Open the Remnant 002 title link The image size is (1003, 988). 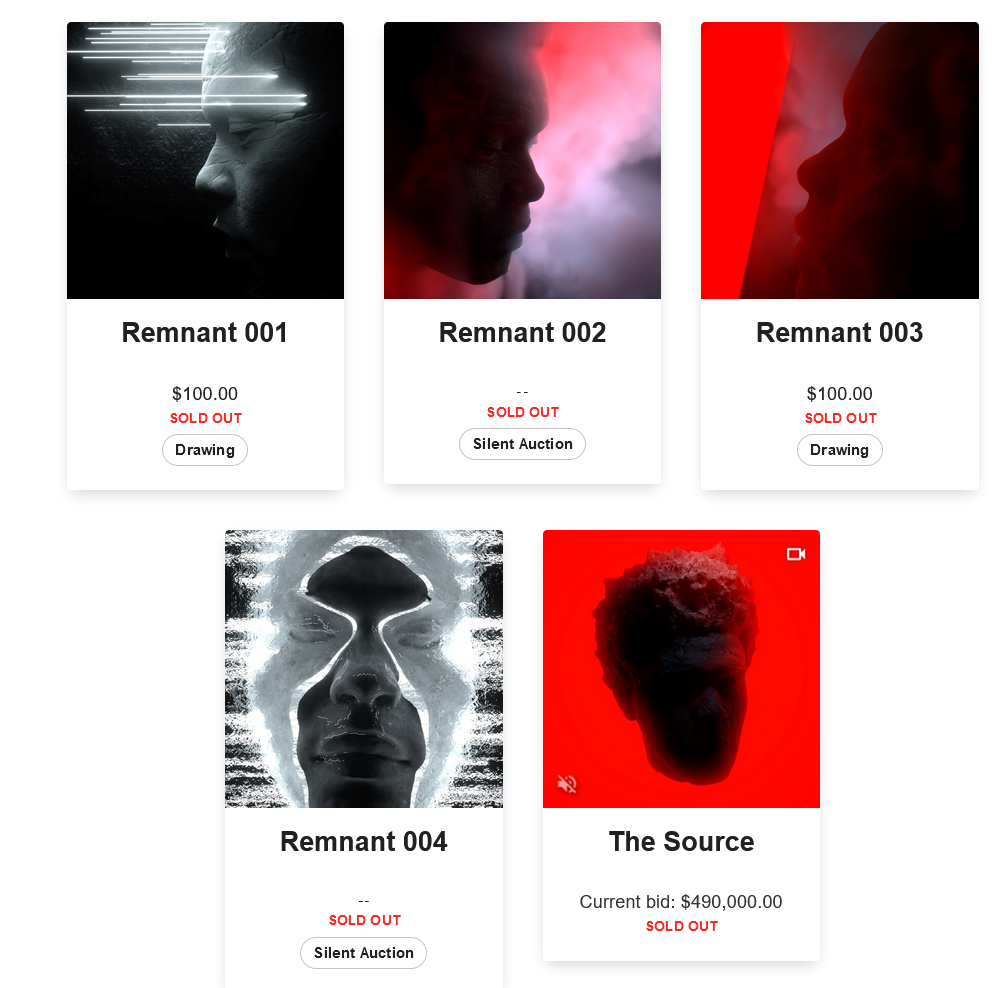coord(522,333)
